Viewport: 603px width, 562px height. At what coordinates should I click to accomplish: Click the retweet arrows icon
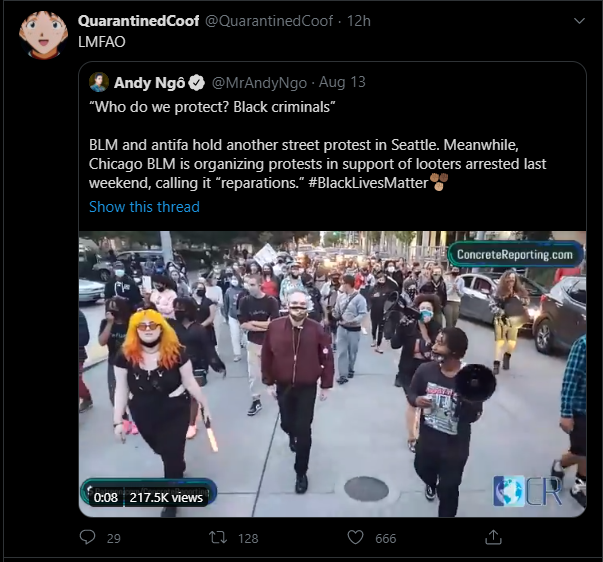pos(218,537)
